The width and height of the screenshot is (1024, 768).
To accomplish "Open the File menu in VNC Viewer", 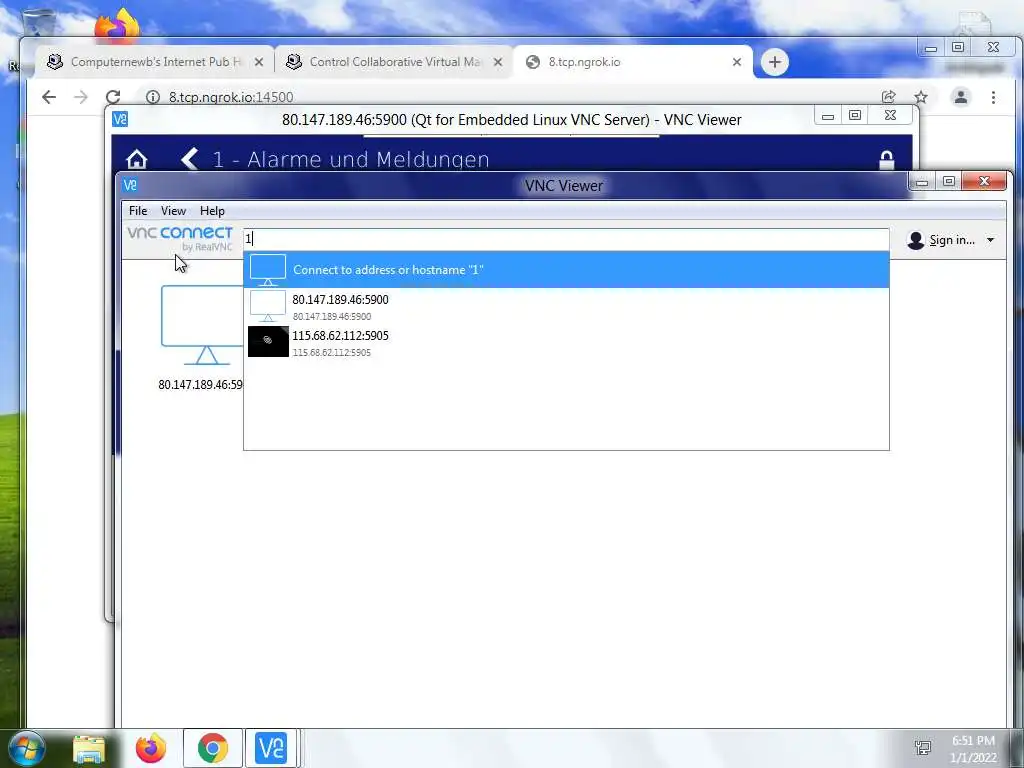I will tap(138, 211).
